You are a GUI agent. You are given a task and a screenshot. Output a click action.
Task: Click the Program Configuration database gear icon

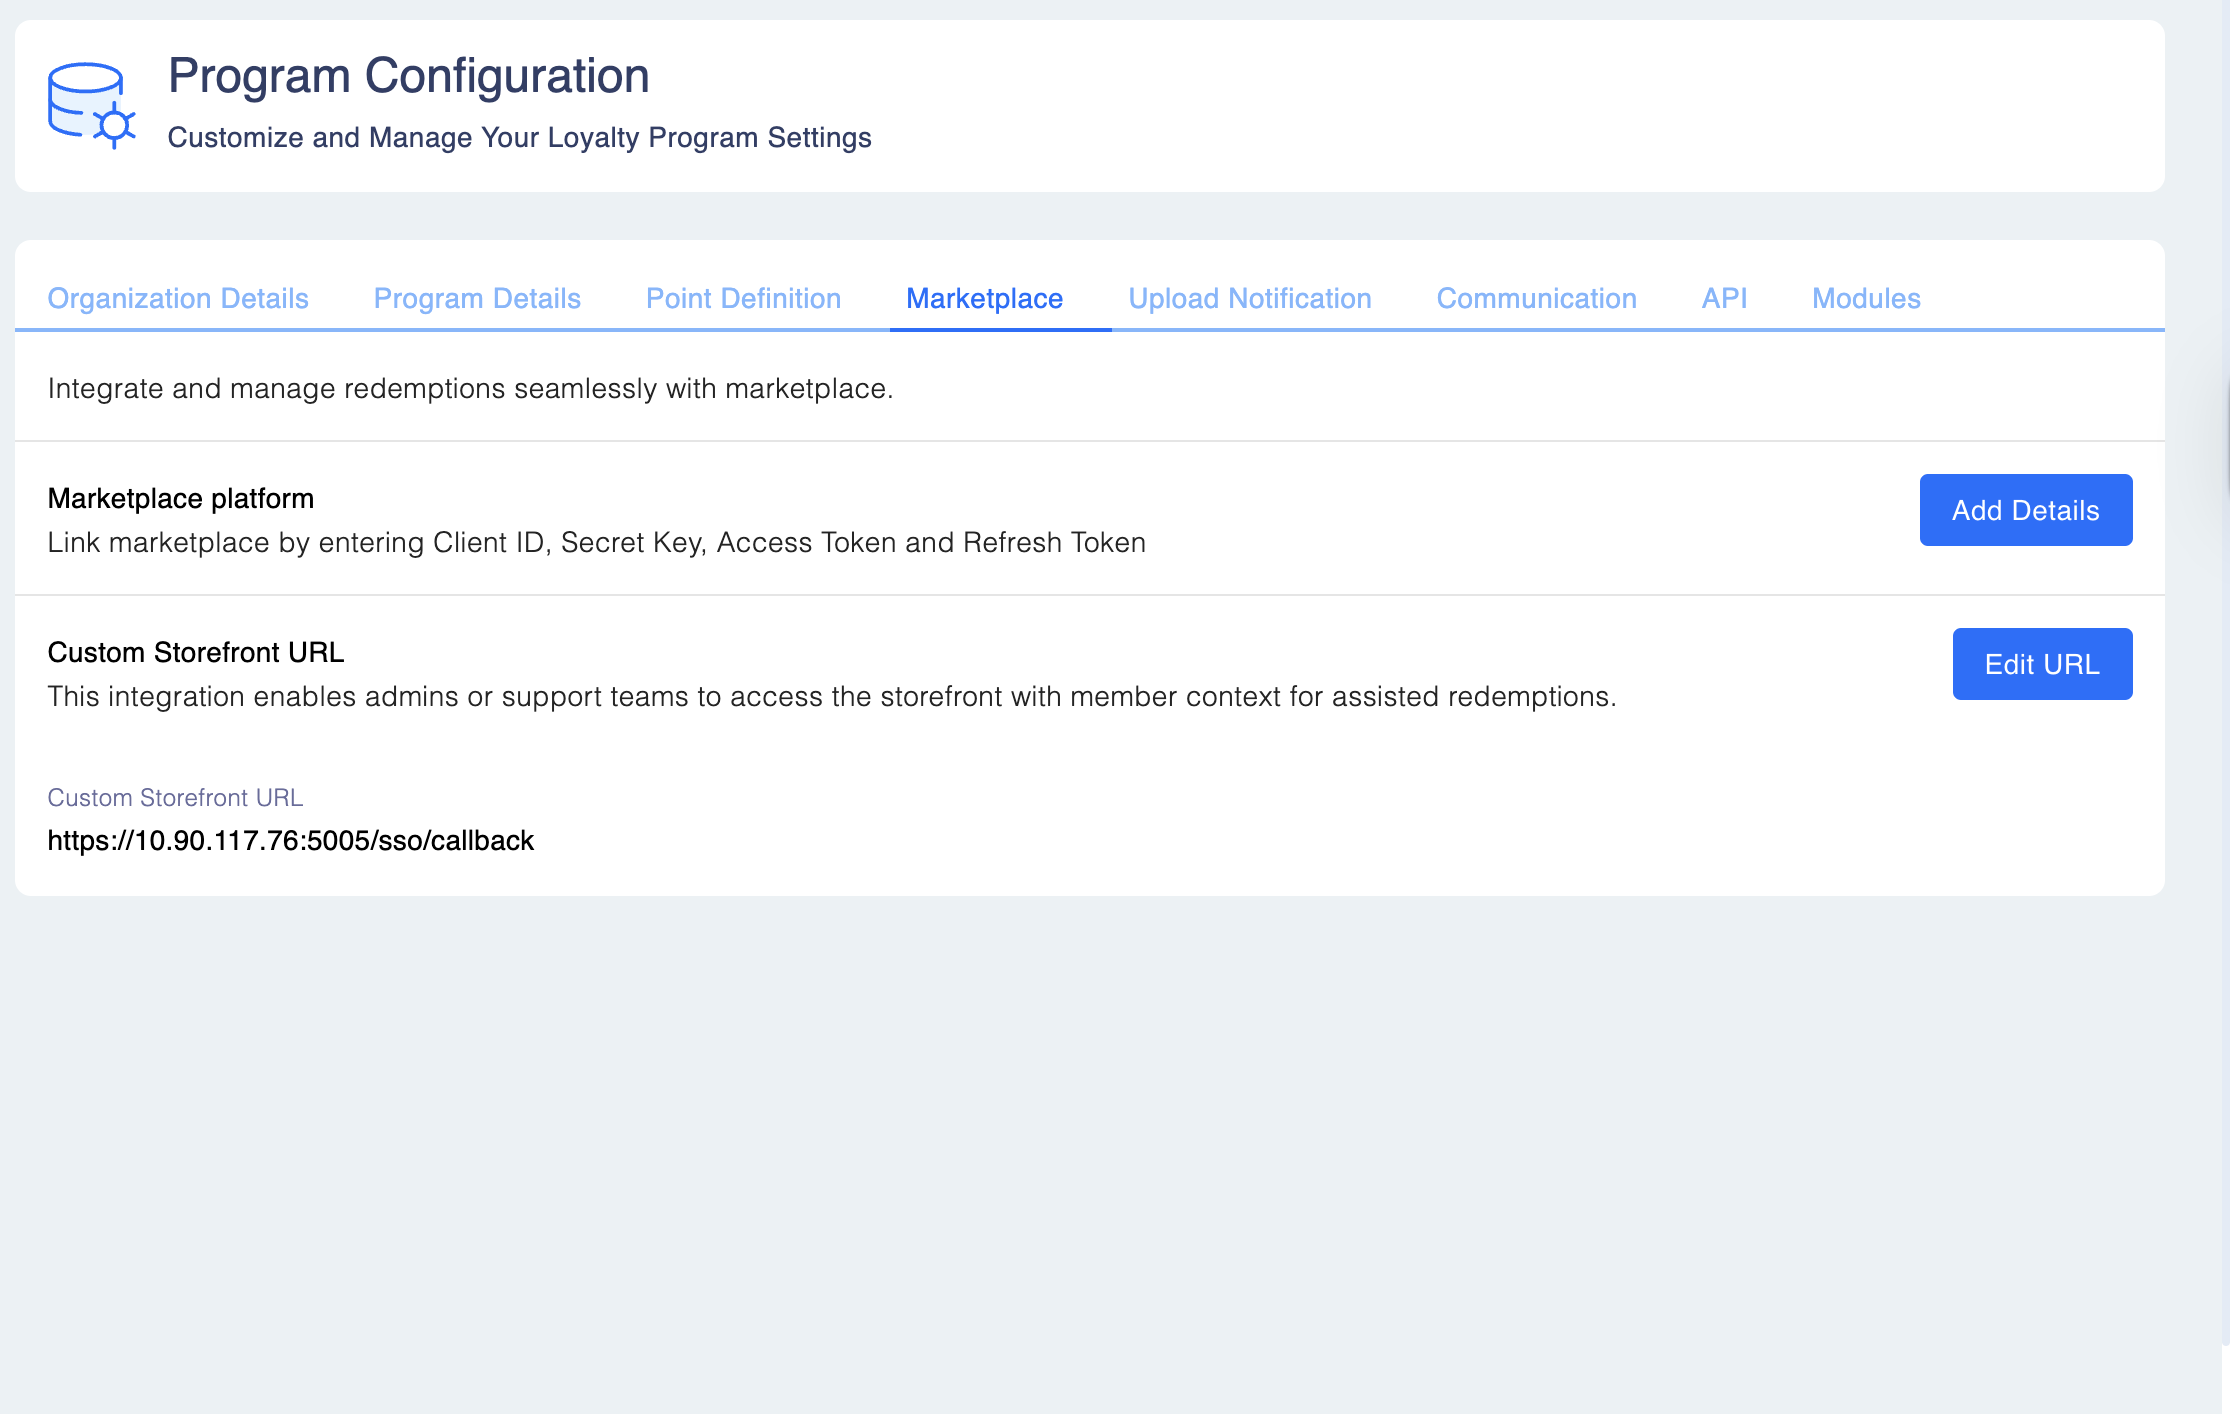(91, 105)
